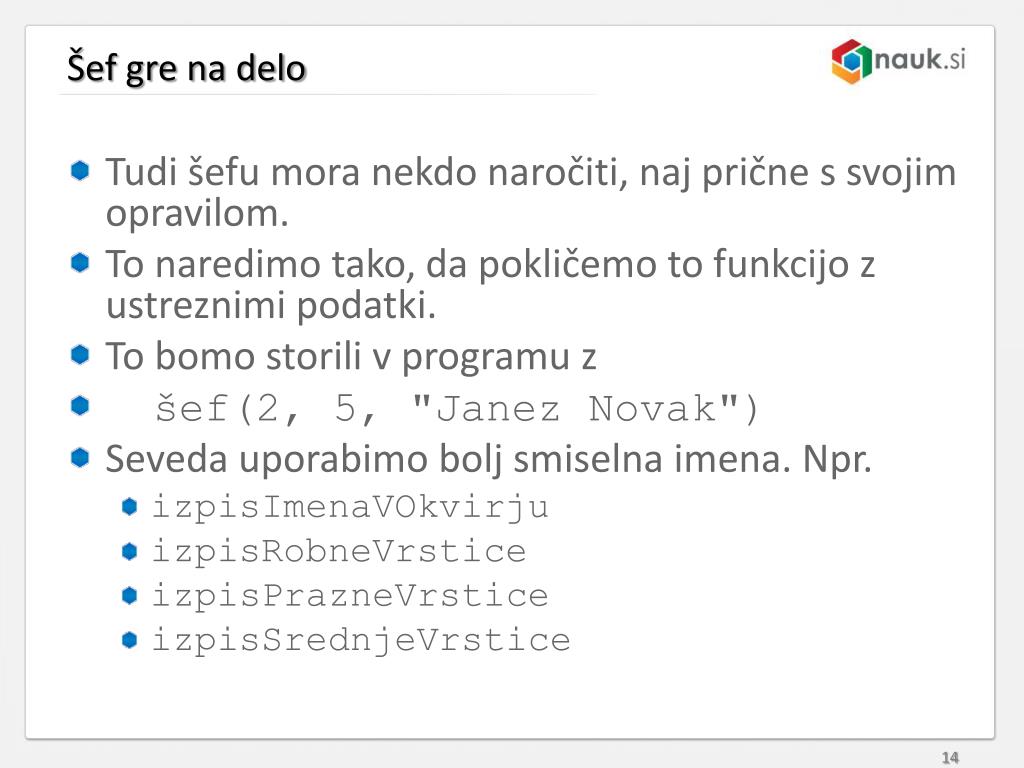
Task: Click the small bullet before izpisRobneVrstice
Action: point(129,551)
